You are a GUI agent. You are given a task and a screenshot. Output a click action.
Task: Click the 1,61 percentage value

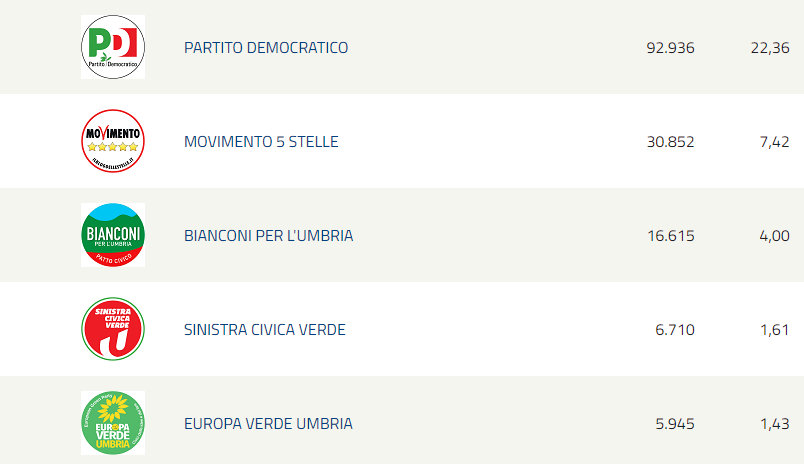774,330
